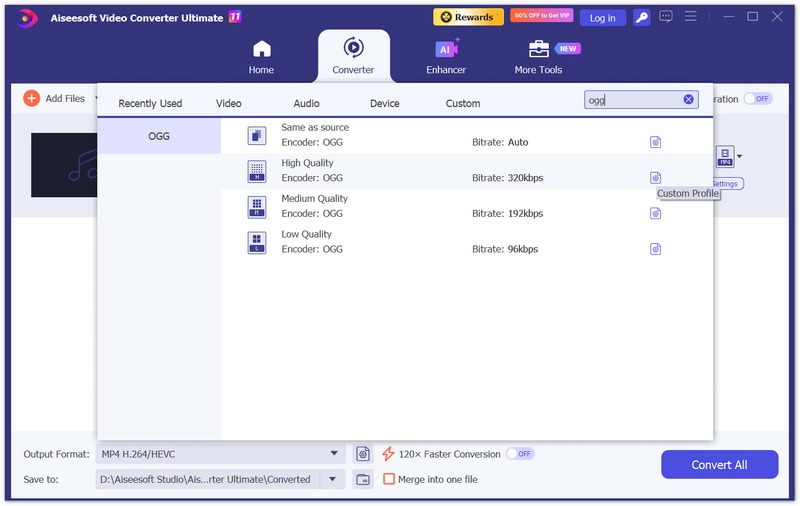Click the Log in button
Viewport: 800px width, 506px height.
[603, 18]
